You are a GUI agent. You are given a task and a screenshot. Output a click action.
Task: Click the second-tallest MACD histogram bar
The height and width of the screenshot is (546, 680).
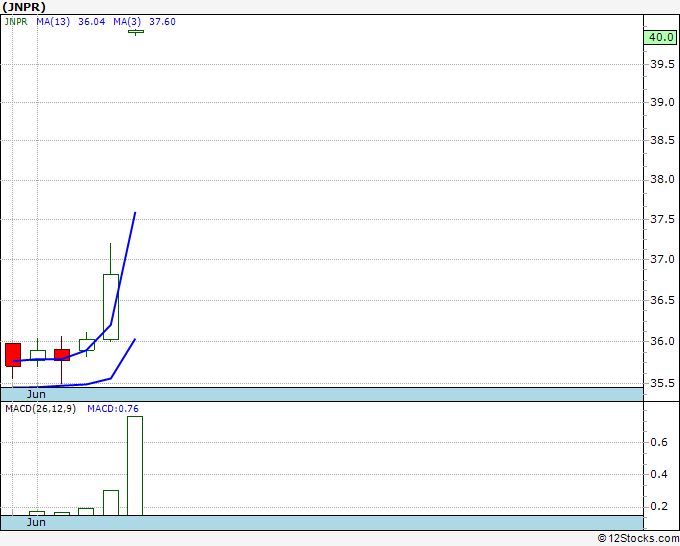coord(111,503)
